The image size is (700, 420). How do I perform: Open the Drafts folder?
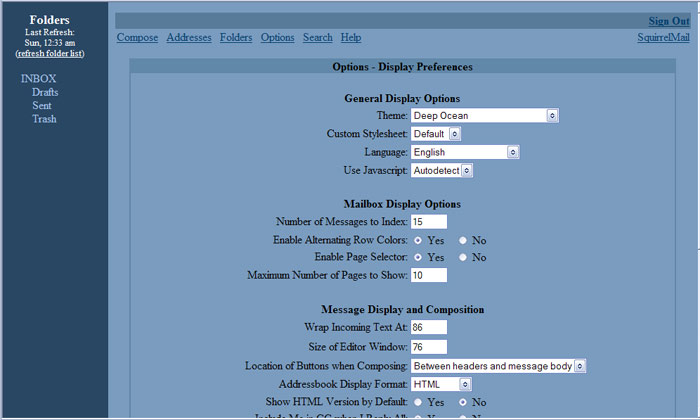(45, 92)
